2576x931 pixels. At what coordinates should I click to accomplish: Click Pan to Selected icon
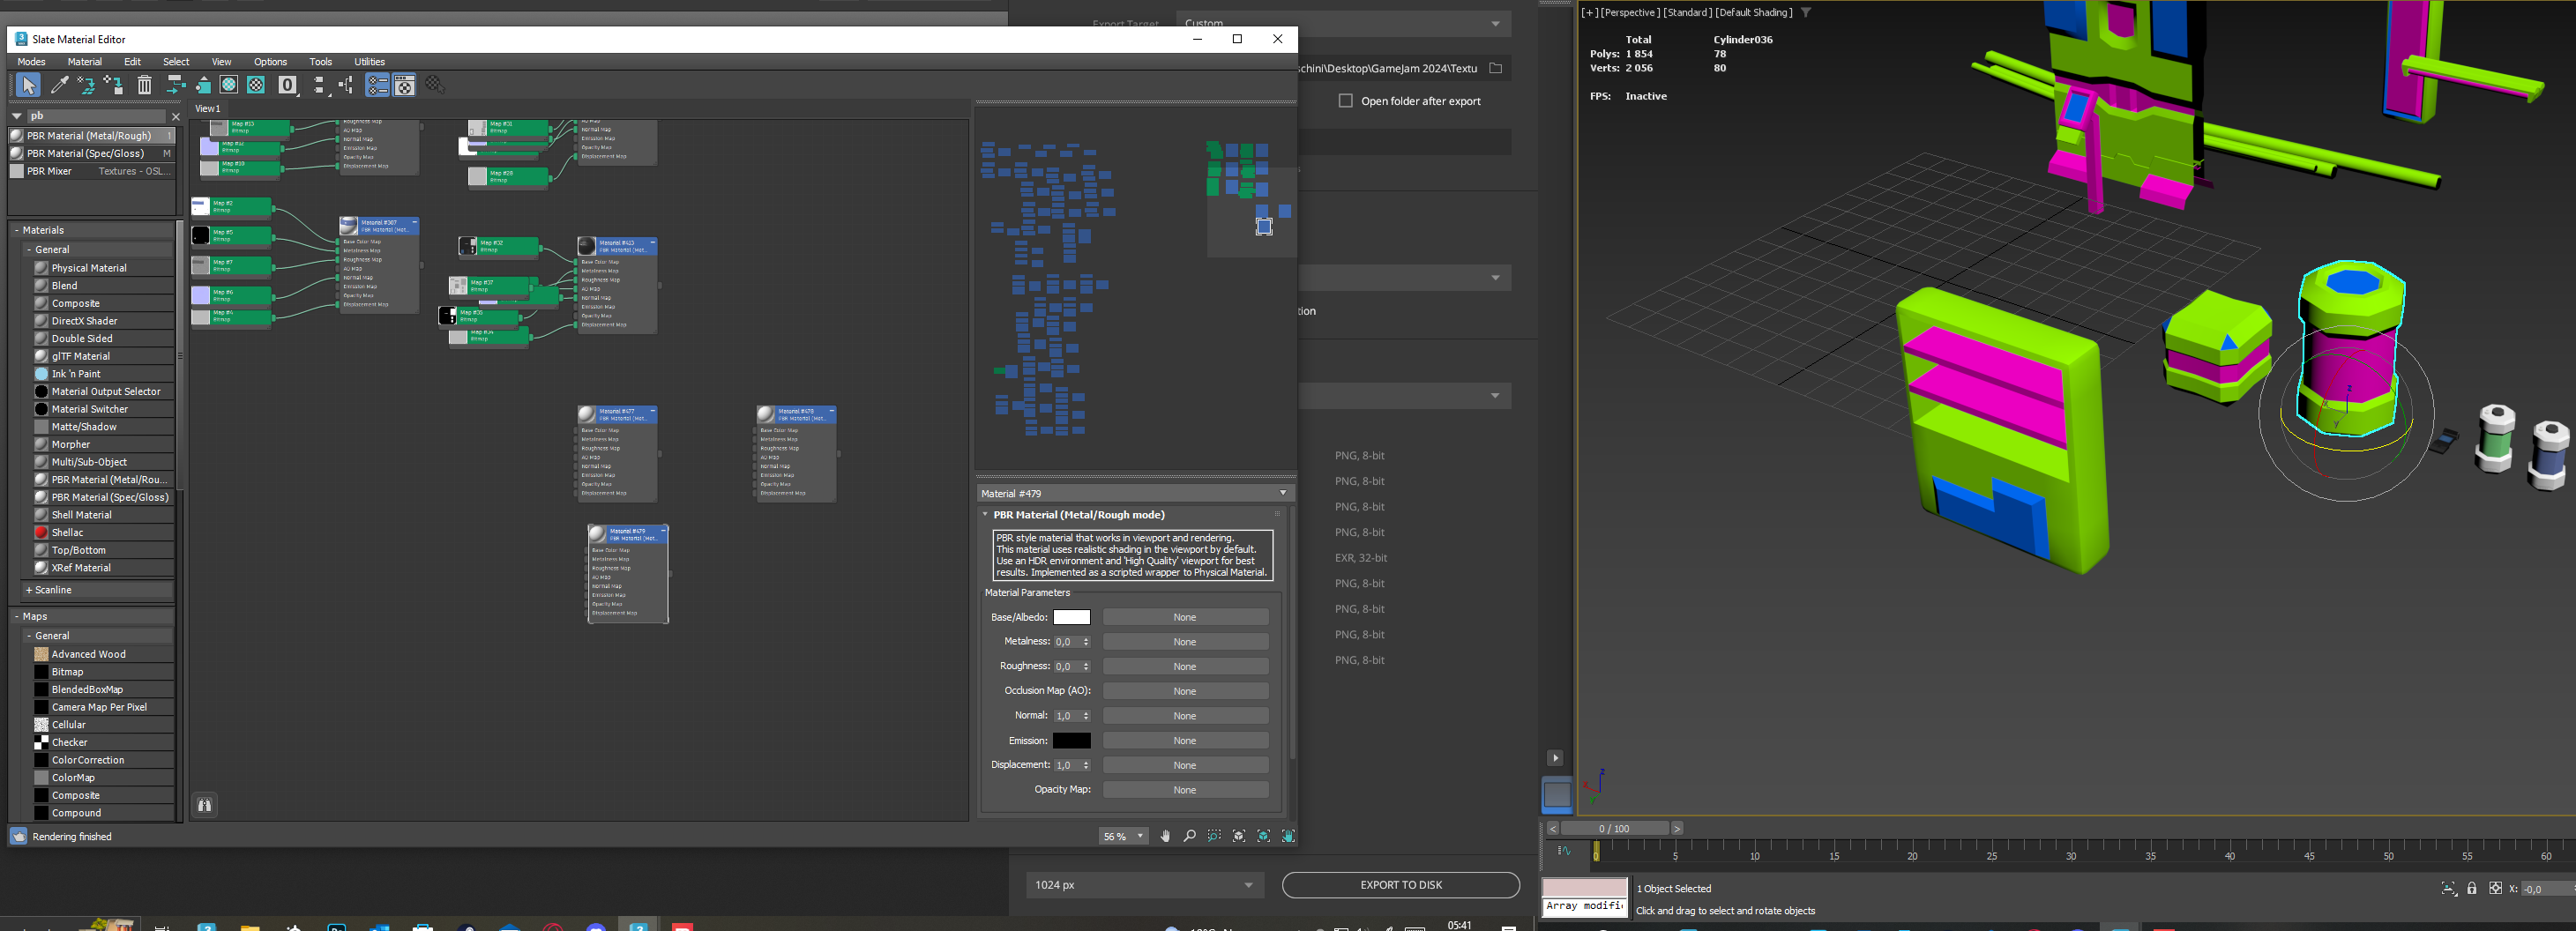(x=1288, y=836)
